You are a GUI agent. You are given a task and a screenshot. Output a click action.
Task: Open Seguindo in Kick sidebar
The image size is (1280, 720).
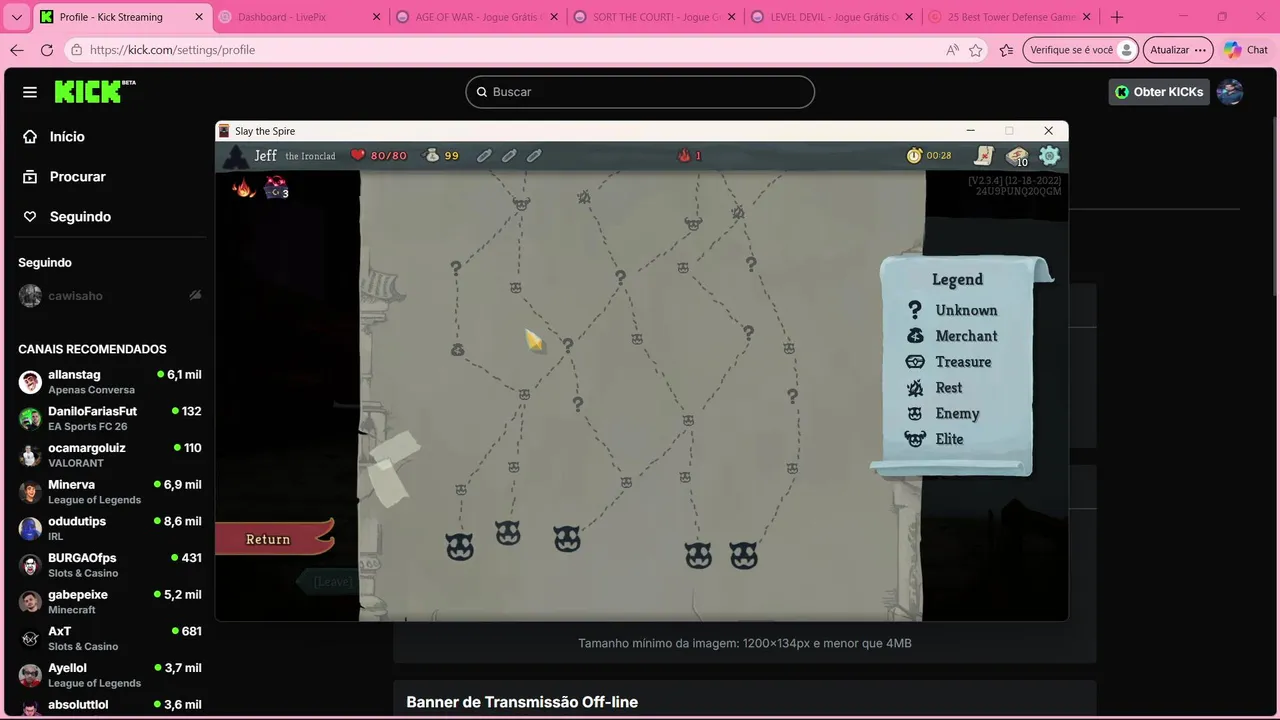(x=67, y=216)
